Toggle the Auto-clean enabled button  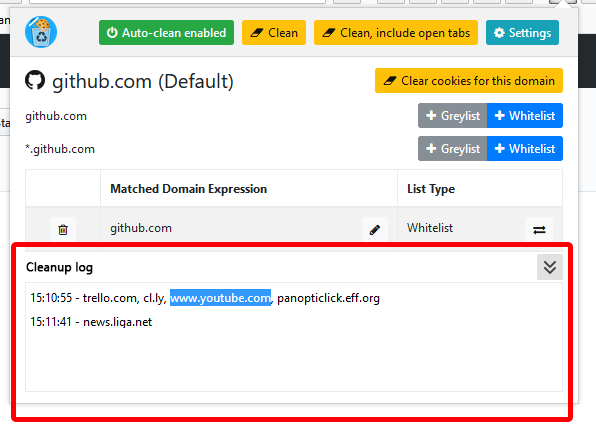tap(166, 33)
